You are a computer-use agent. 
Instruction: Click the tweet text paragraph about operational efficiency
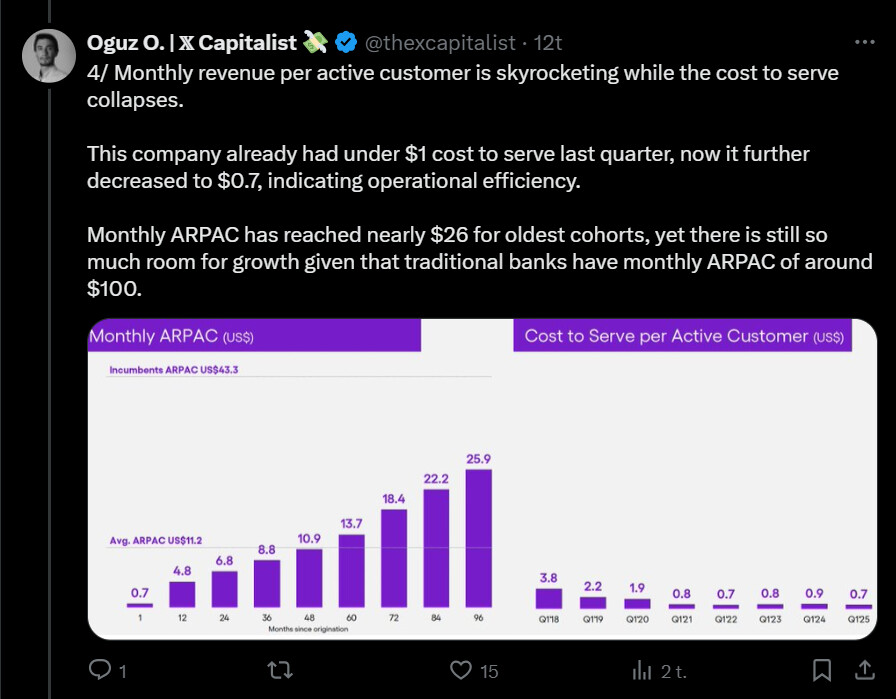tap(448, 168)
